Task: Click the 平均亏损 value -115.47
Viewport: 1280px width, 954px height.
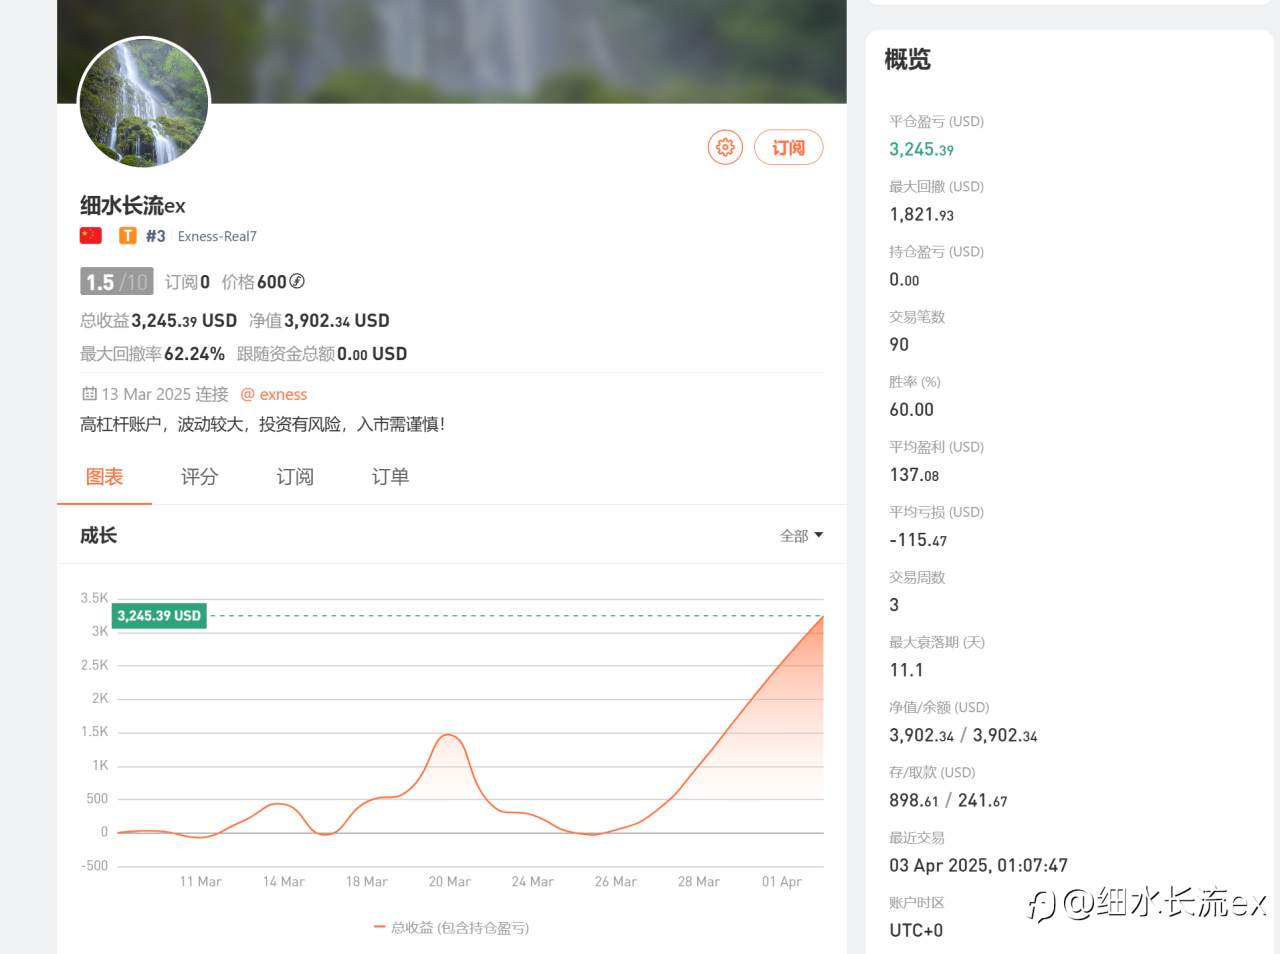Action: click(918, 539)
